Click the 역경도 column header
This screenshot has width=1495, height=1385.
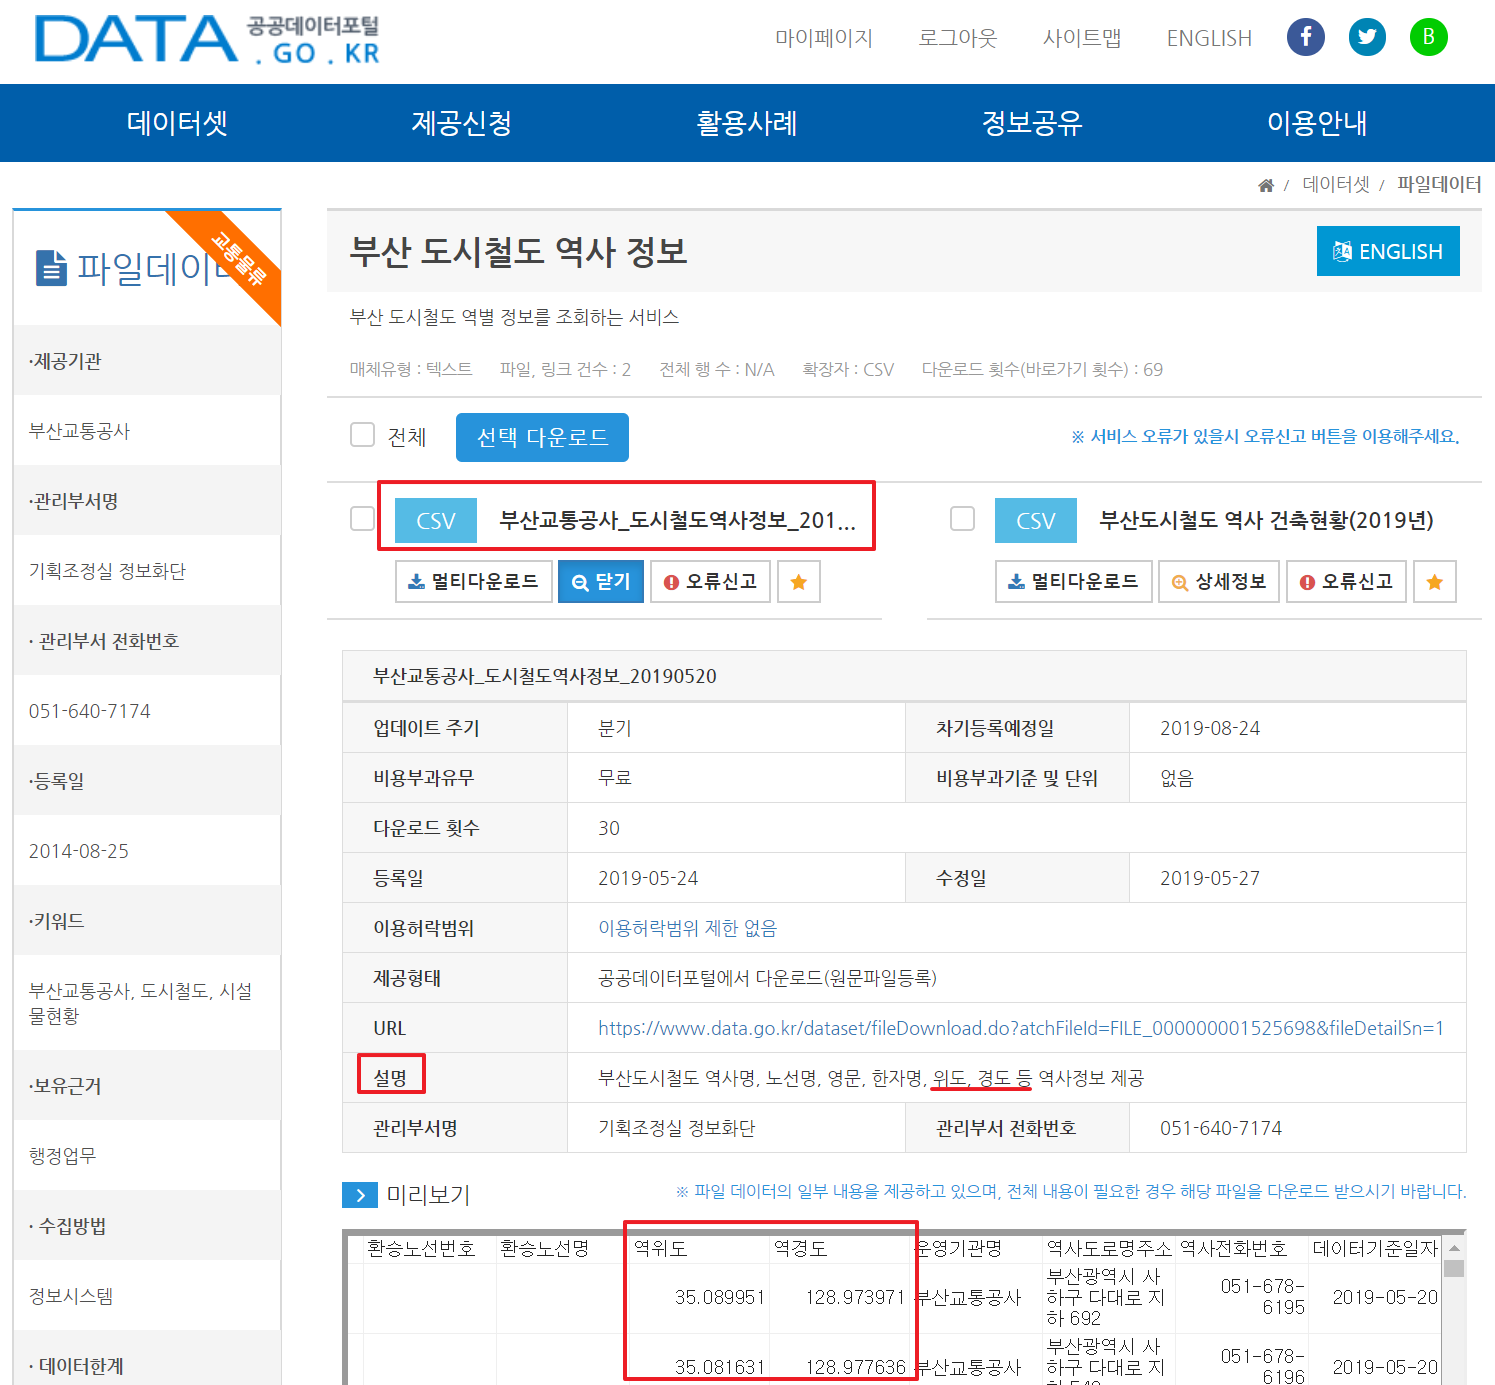[801, 1248]
